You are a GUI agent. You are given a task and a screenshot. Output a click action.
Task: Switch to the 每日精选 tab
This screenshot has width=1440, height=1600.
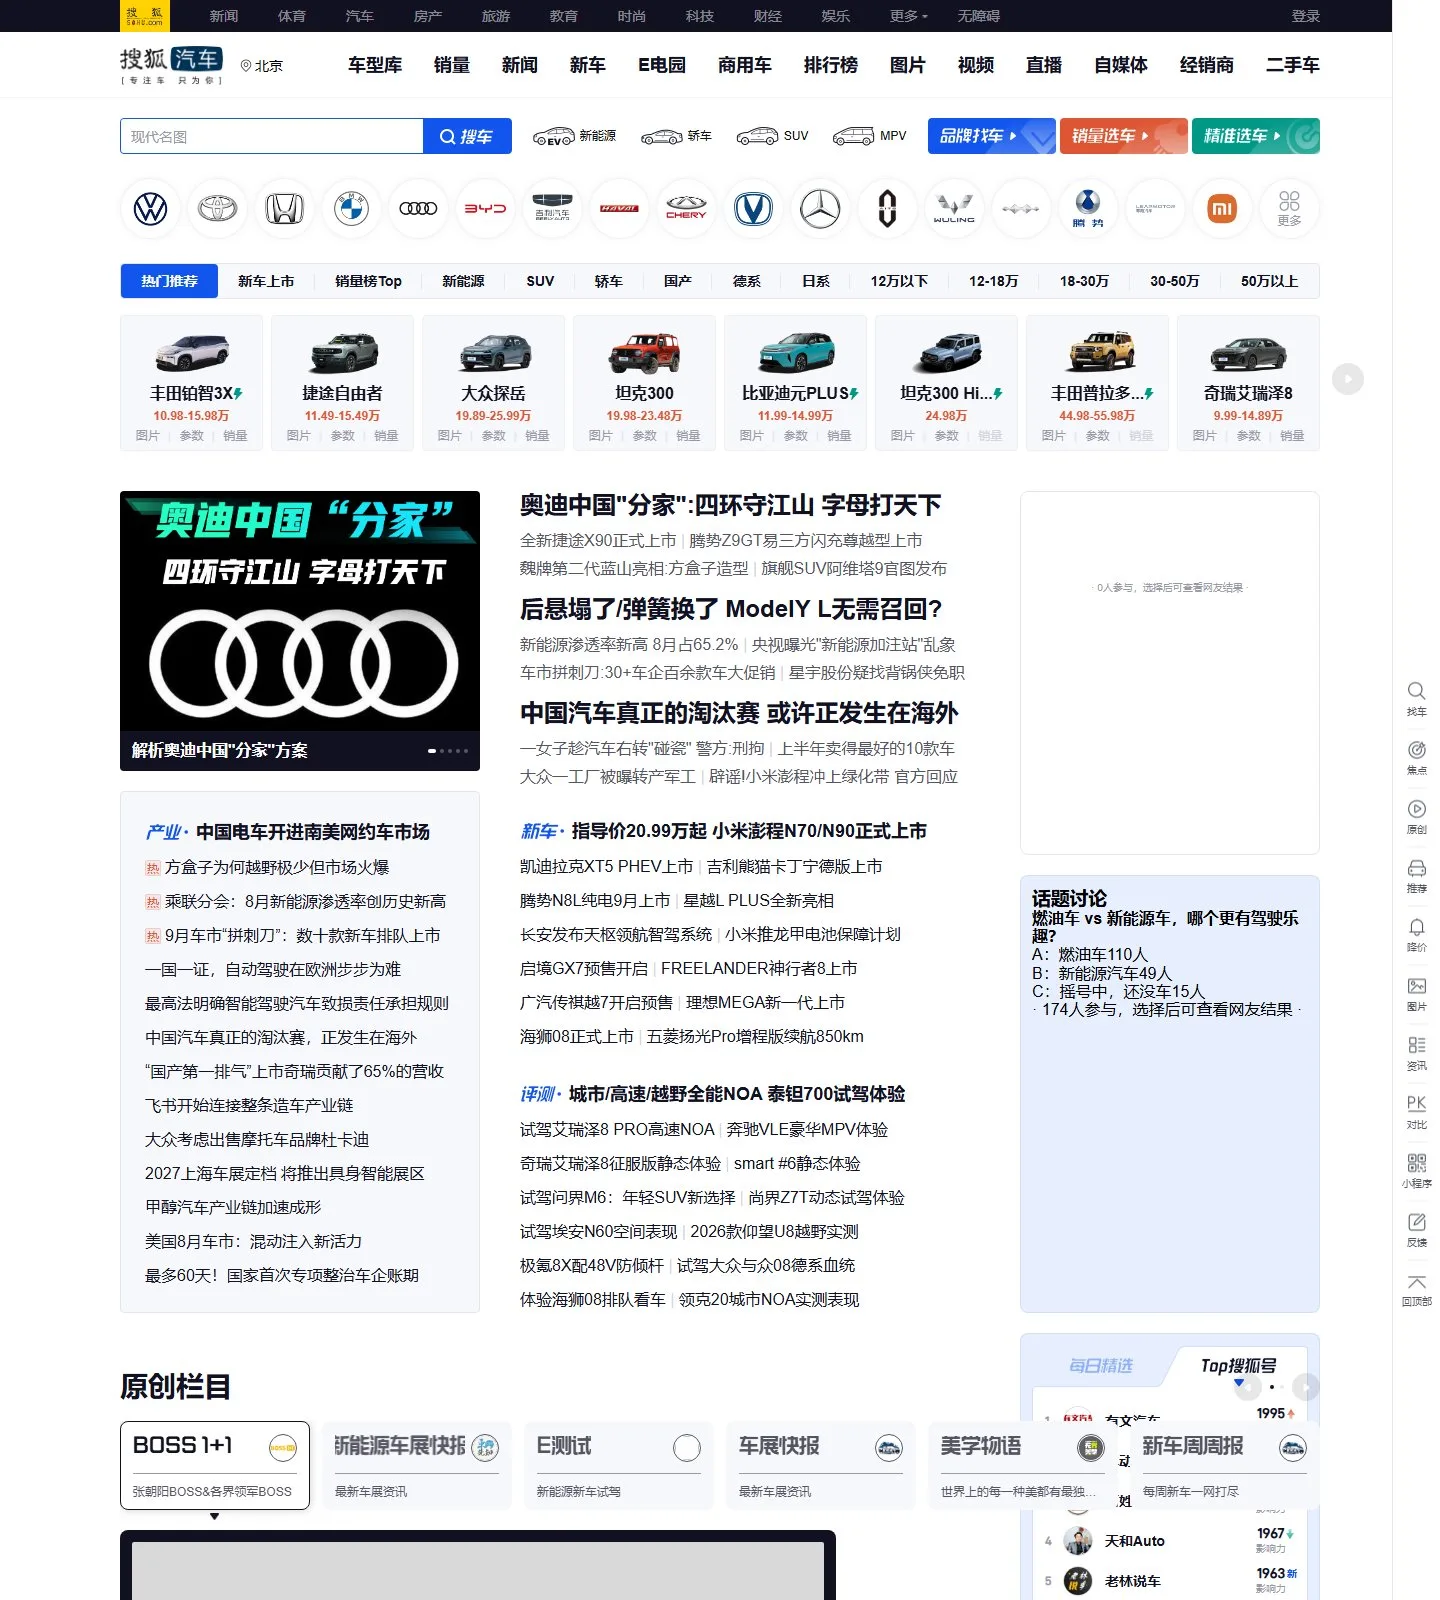point(1101,1366)
